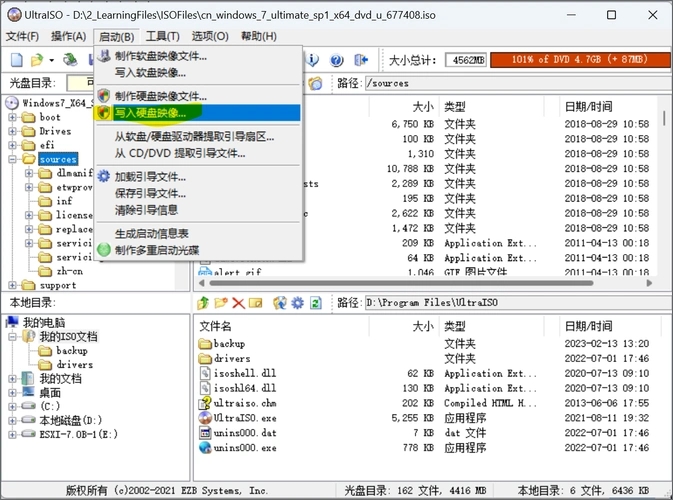This screenshot has width=673, height=500.
Task: Click the local Refresh page icon
Action: coord(316,303)
